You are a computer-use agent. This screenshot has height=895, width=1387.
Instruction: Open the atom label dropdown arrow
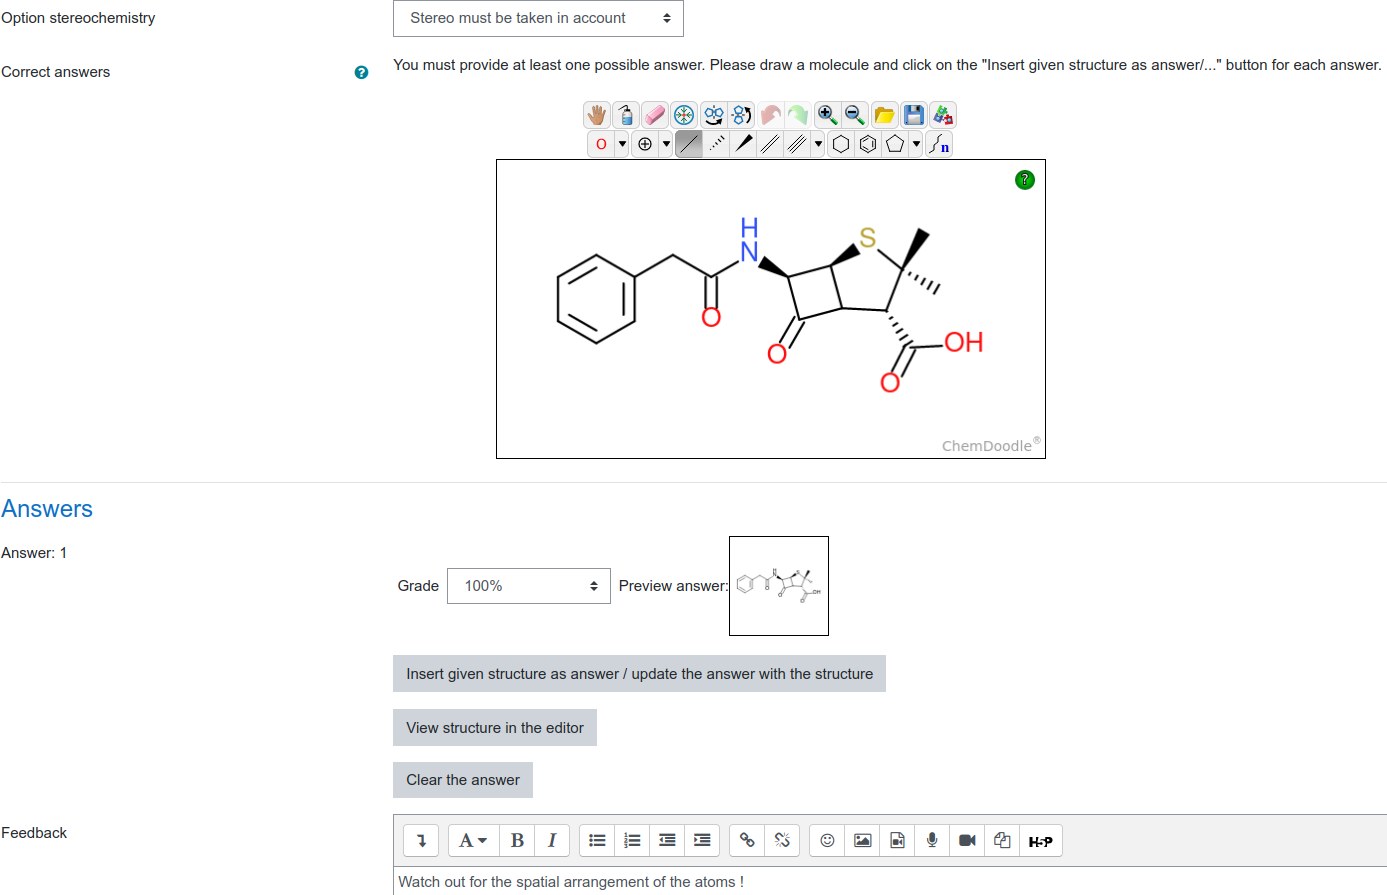coord(622,144)
